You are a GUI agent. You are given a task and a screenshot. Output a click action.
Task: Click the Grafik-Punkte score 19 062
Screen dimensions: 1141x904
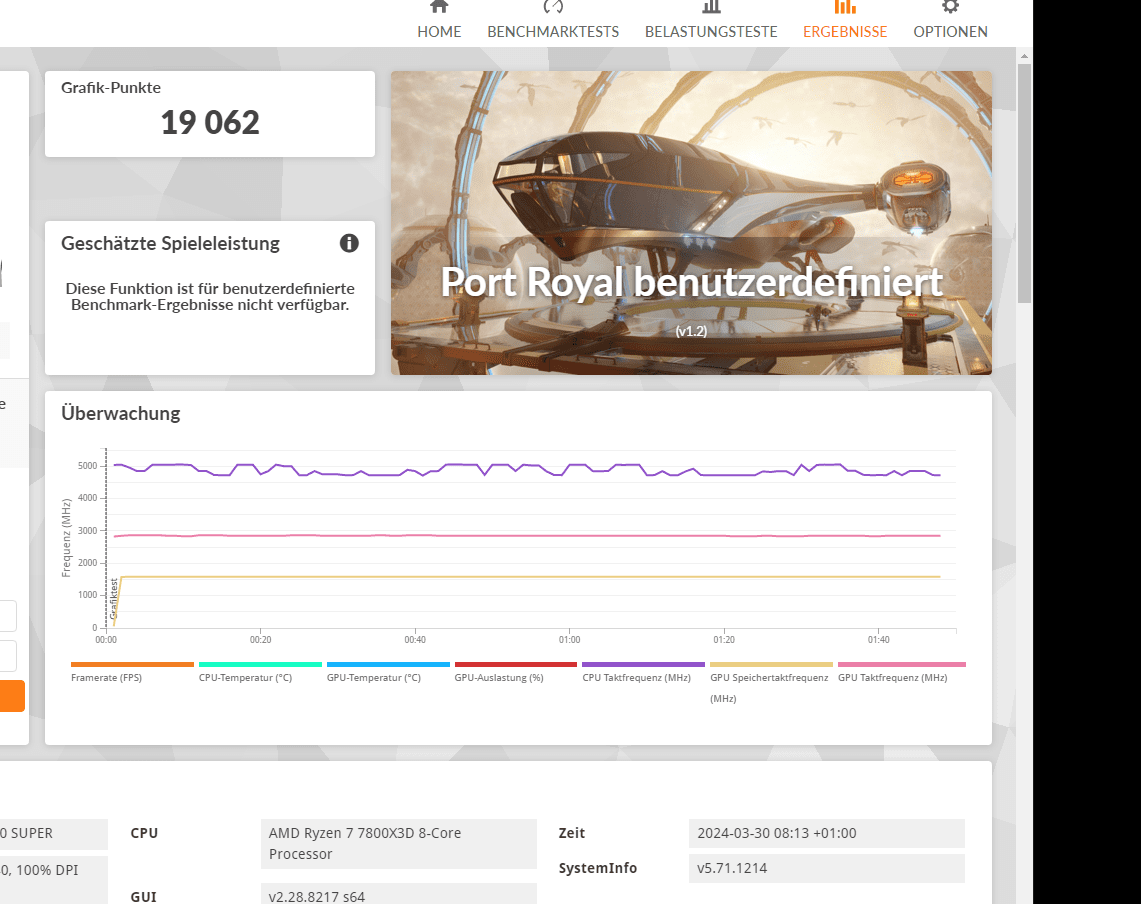tap(210, 122)
